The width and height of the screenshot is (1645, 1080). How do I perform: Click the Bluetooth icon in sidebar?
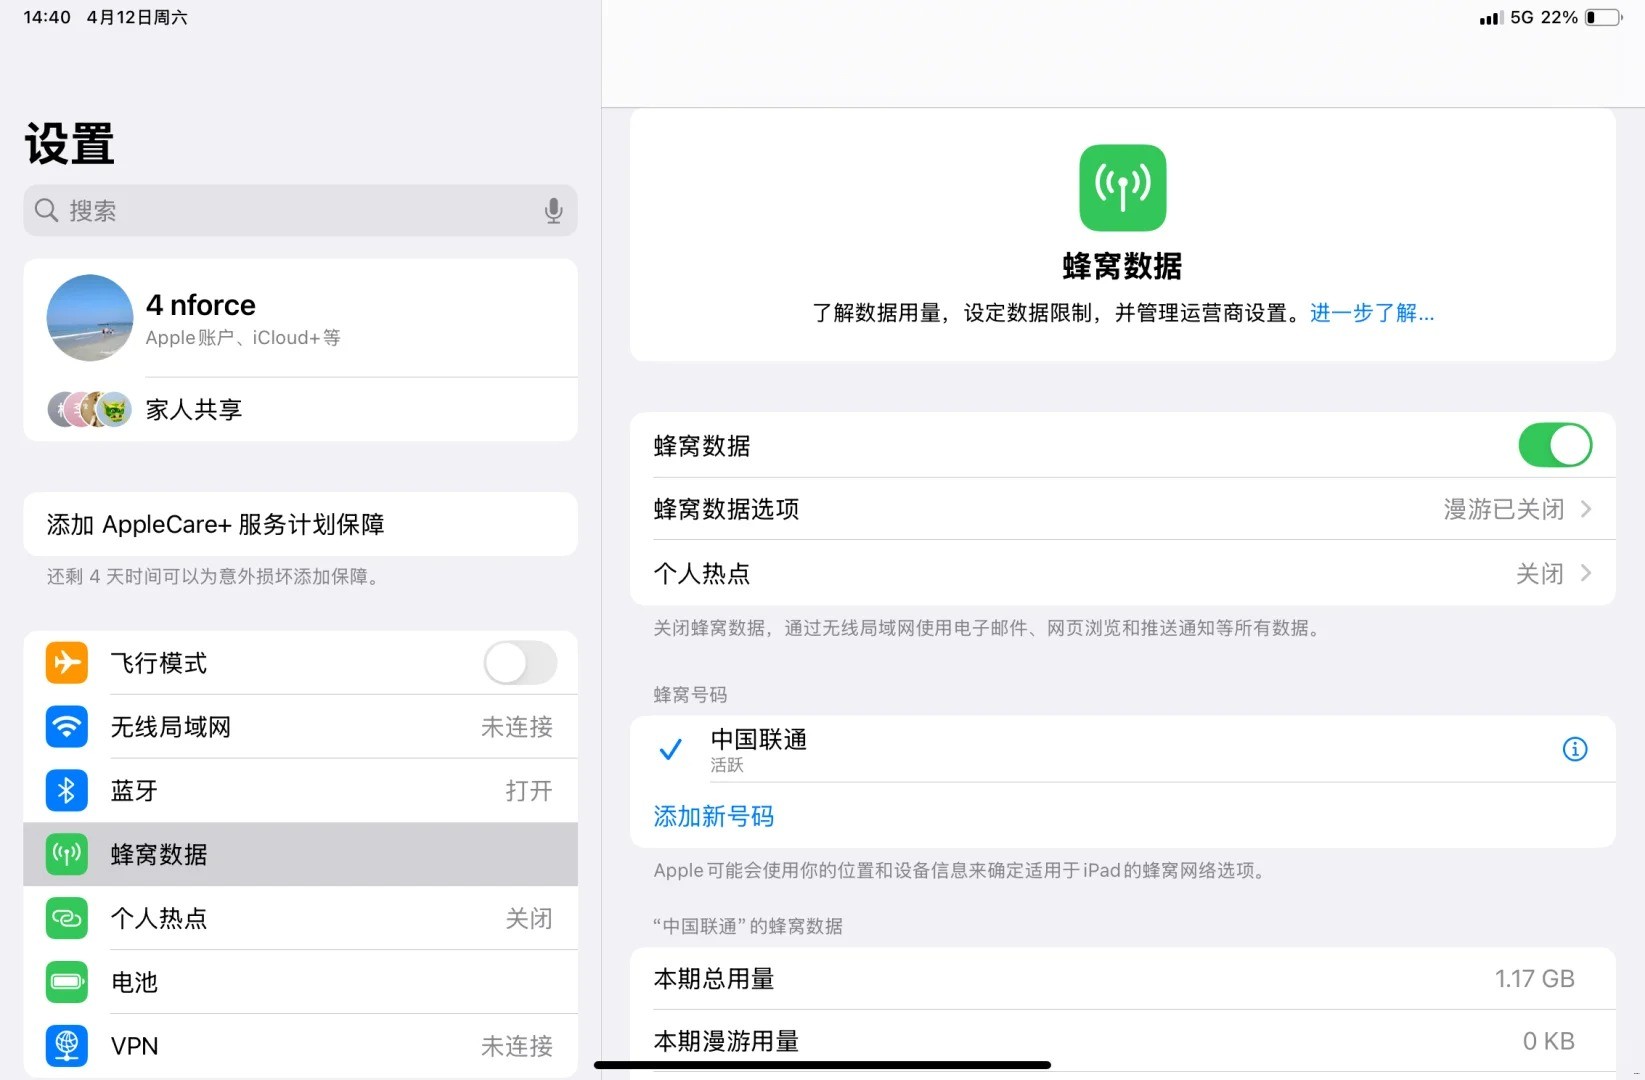(66, 790)
